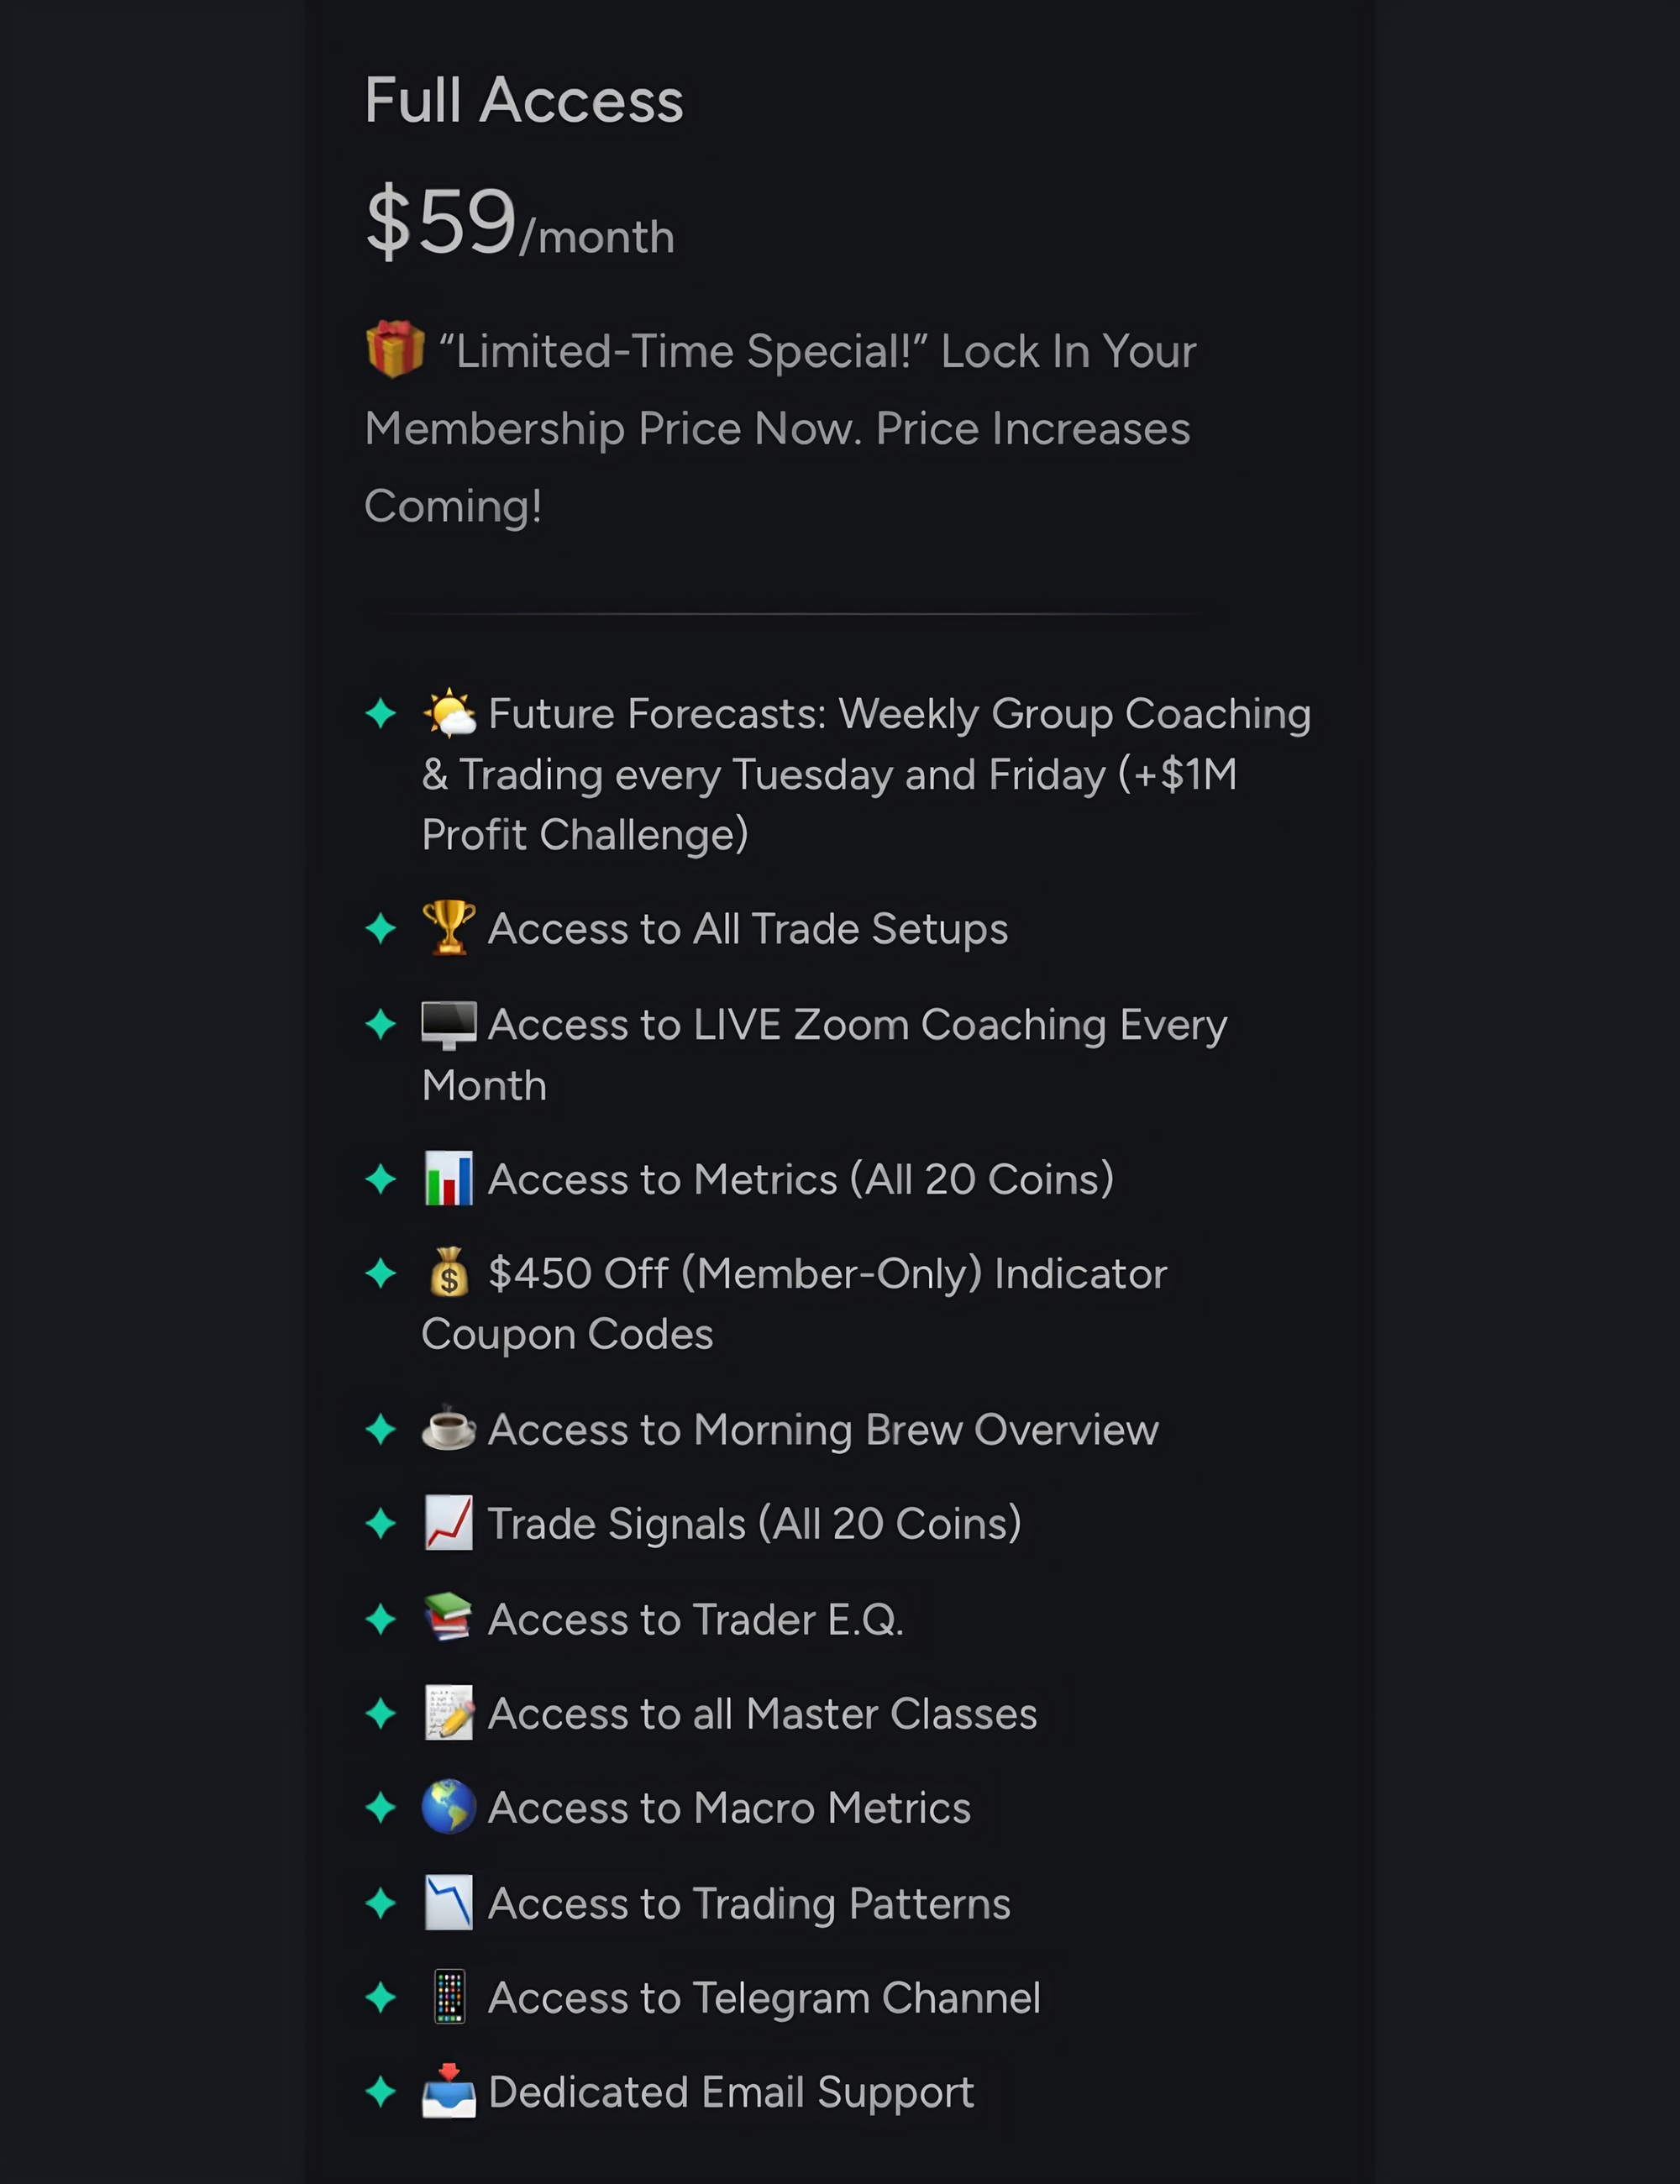Screen dimensions: 1680x2184
Task: Click the phone Telegram Channel icon
Action: [449, 1996]
